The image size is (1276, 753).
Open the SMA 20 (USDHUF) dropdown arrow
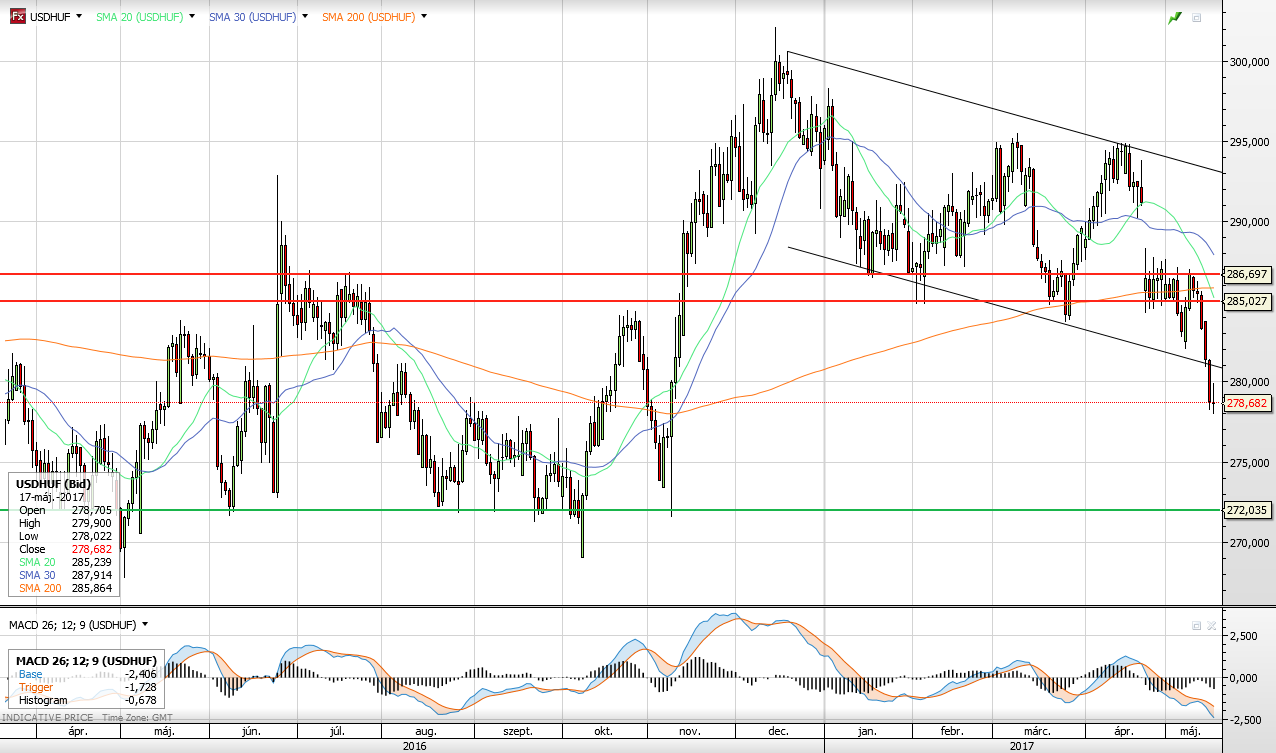[191, 17]
